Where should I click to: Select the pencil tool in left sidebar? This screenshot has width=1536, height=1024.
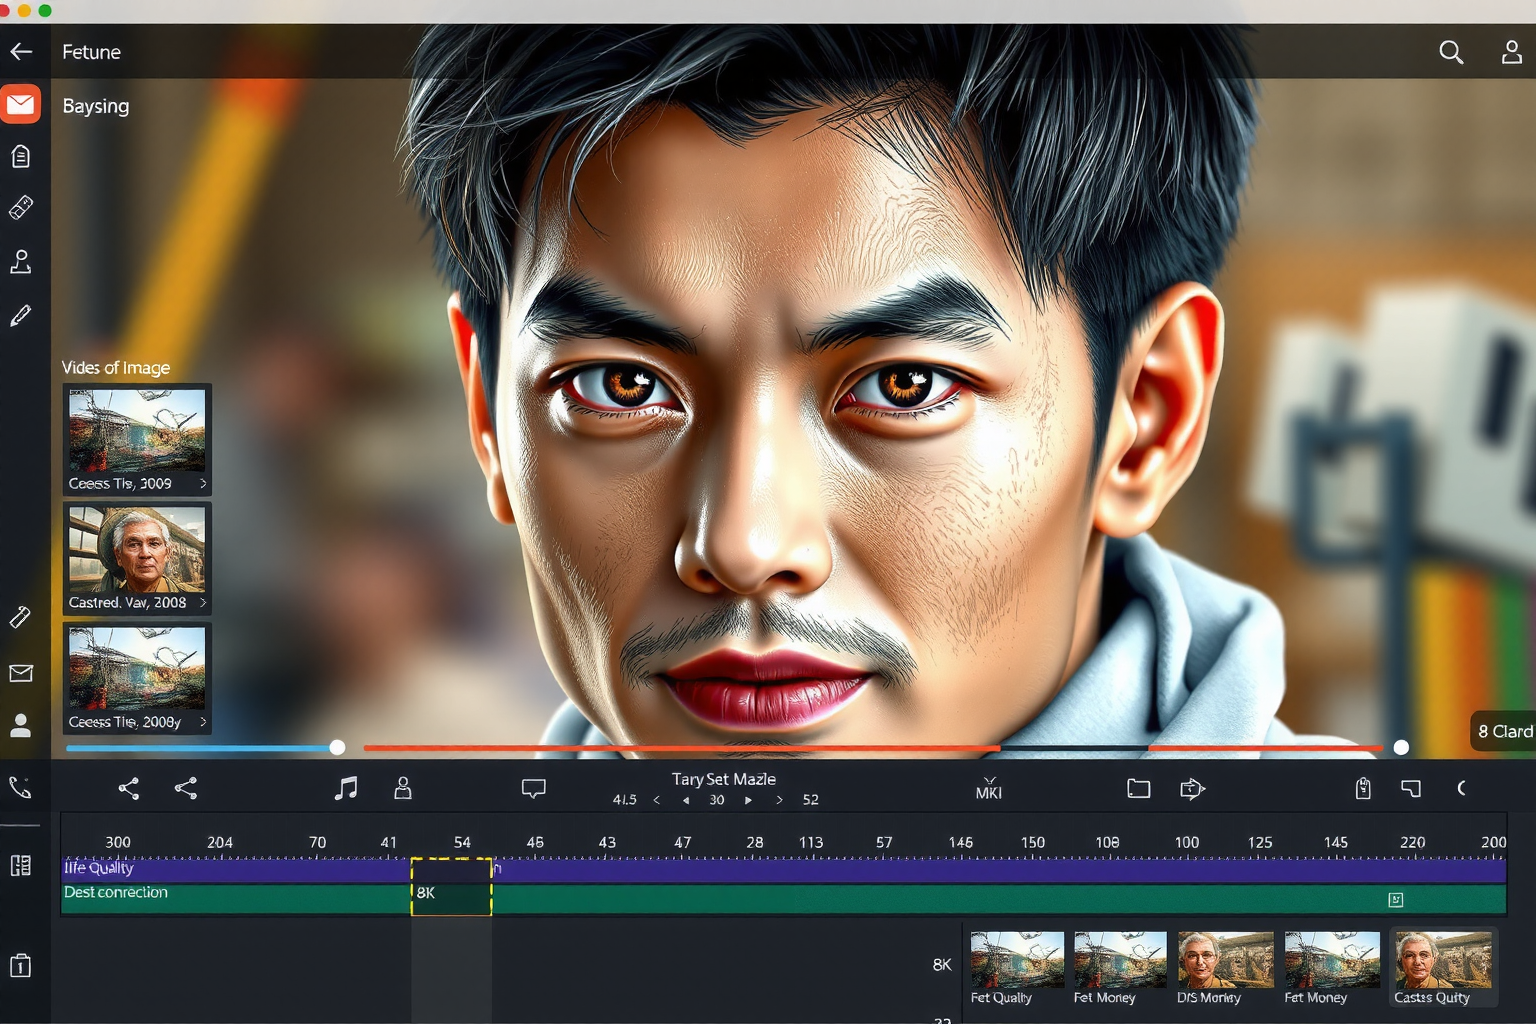coord(21,316)
